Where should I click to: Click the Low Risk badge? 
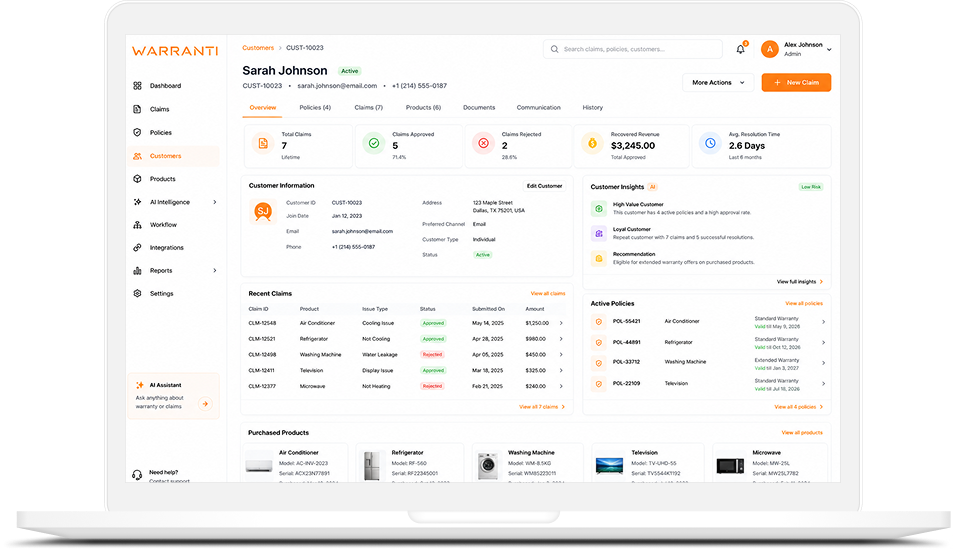tap(810, 187)
